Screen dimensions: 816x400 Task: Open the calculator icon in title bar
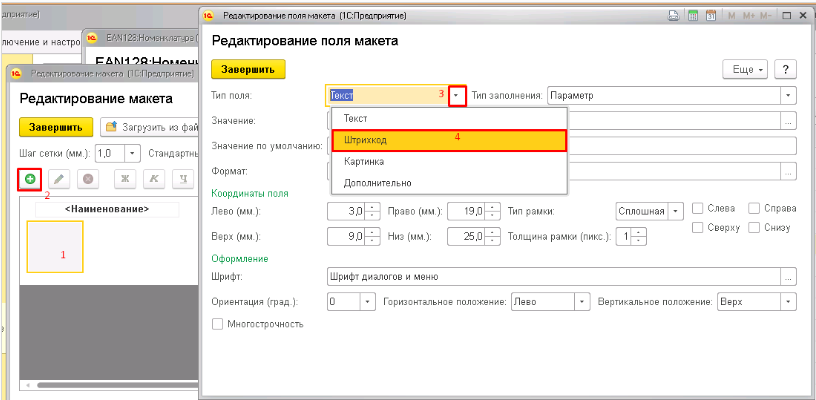[x=694, y=16]
